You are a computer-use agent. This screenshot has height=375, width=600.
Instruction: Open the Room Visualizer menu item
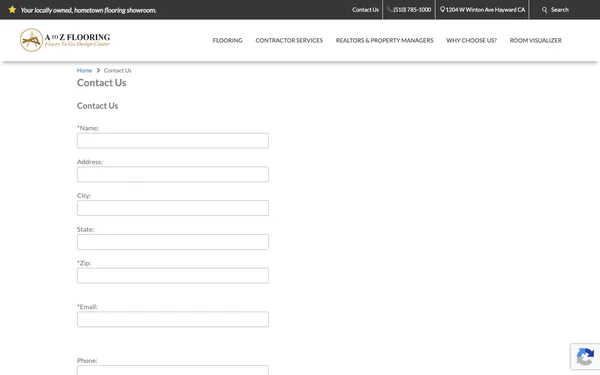[x=536, y=40]
